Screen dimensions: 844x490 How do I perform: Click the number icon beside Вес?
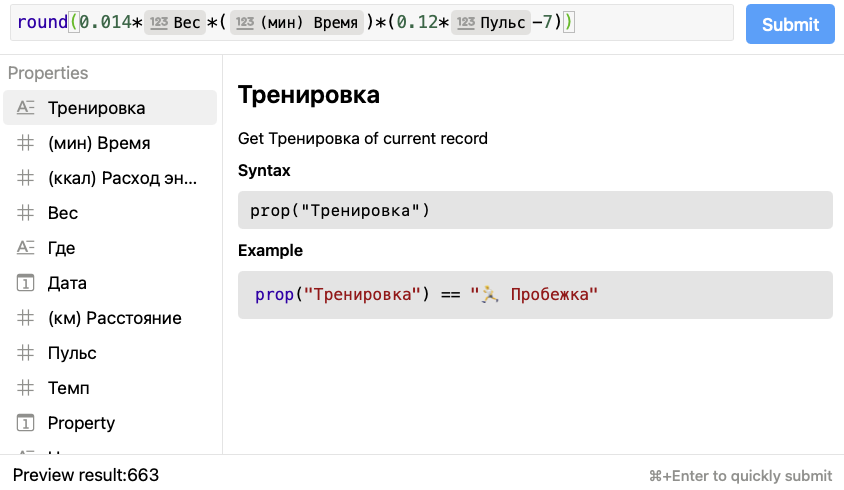[26, 213]
